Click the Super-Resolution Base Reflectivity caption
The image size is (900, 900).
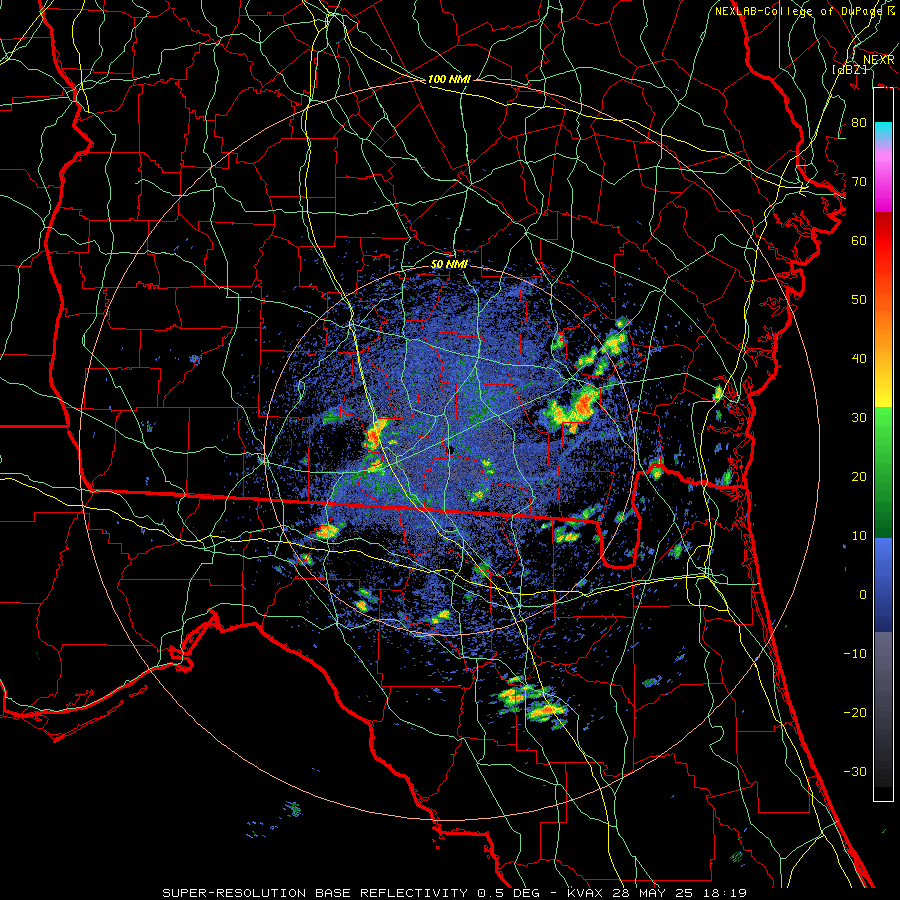[454, 893]
